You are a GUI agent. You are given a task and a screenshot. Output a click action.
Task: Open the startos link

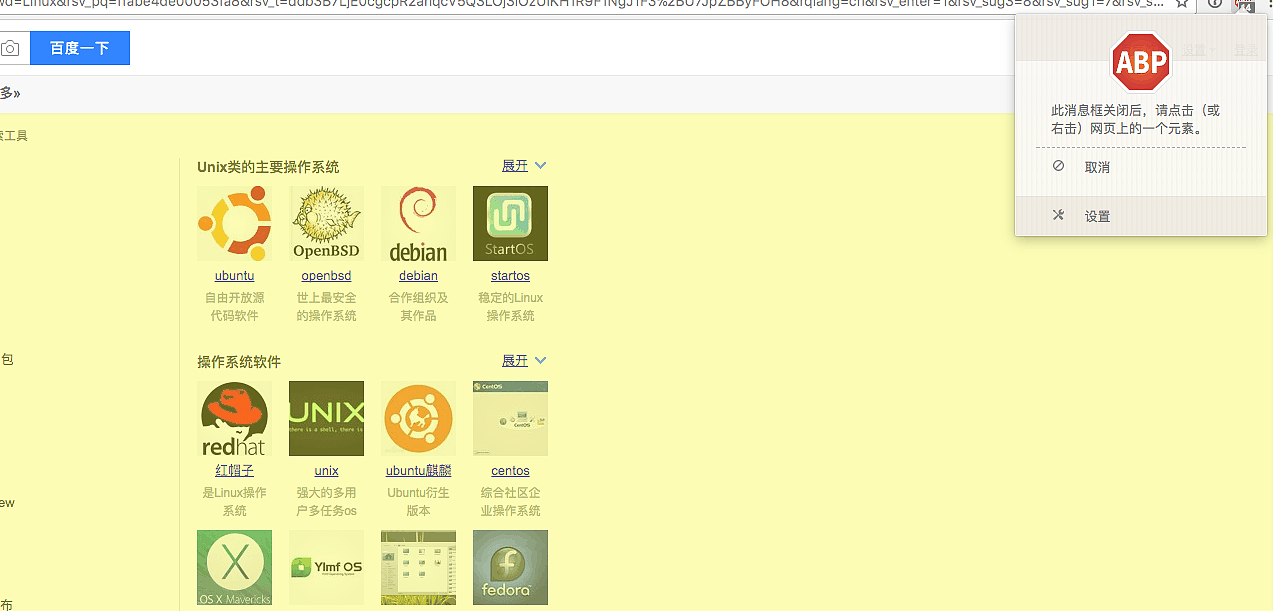510,276
